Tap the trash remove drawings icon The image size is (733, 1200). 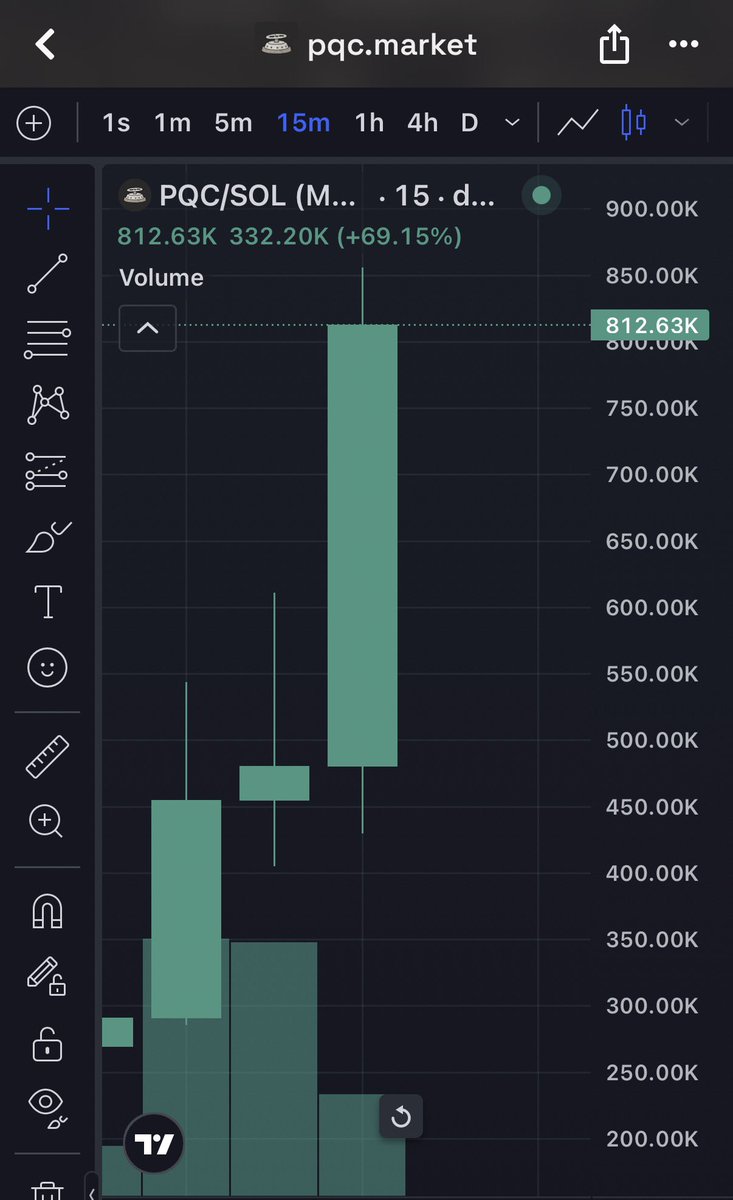tap(48, 1190)
